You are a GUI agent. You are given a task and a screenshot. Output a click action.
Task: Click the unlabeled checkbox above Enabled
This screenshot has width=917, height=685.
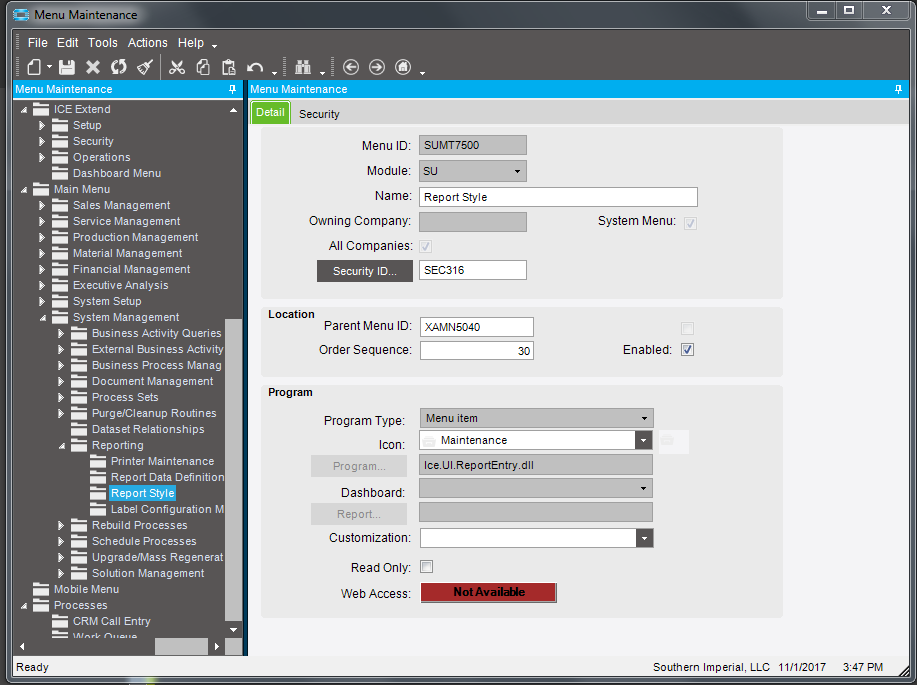tap(687, 328)
